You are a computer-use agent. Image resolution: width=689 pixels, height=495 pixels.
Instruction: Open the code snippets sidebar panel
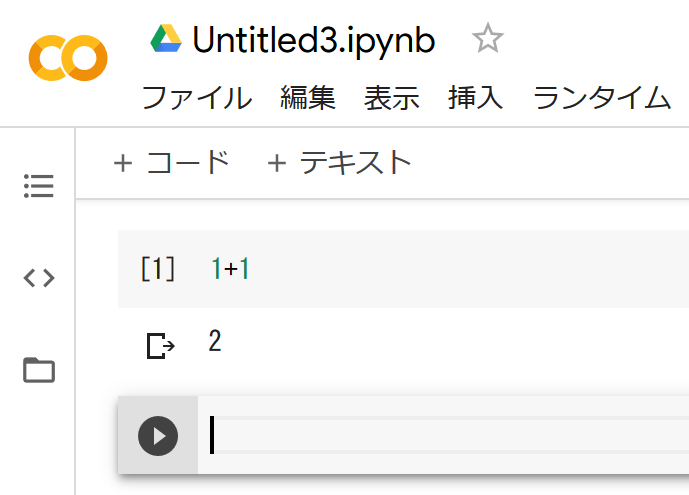pos(38,278)
